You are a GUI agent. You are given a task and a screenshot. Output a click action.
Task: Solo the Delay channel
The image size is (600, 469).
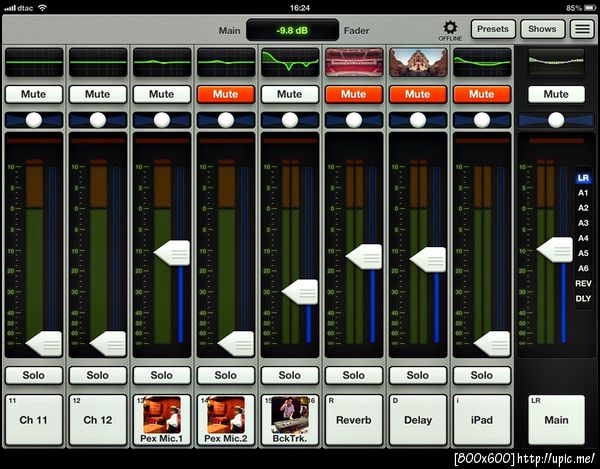[418, 375]
